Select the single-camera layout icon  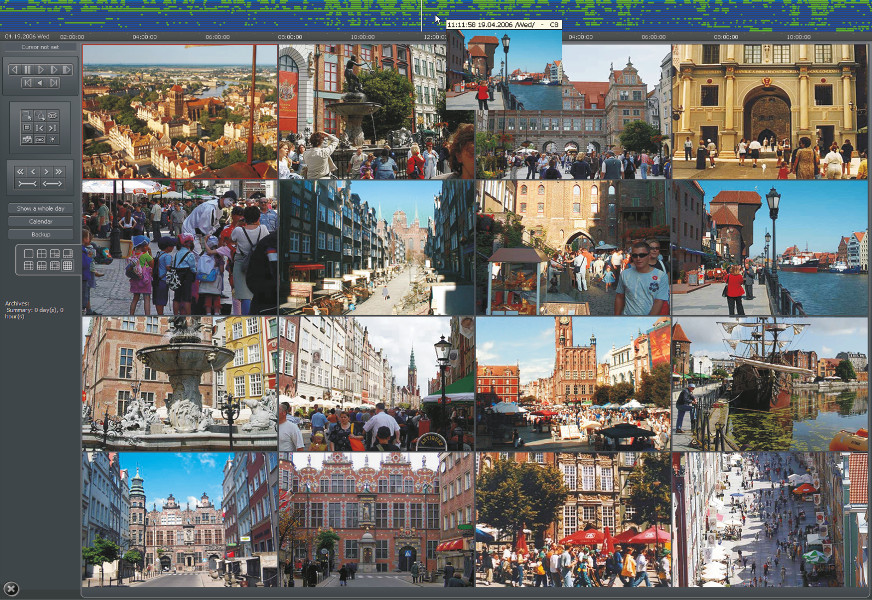(x=28, y=254)
